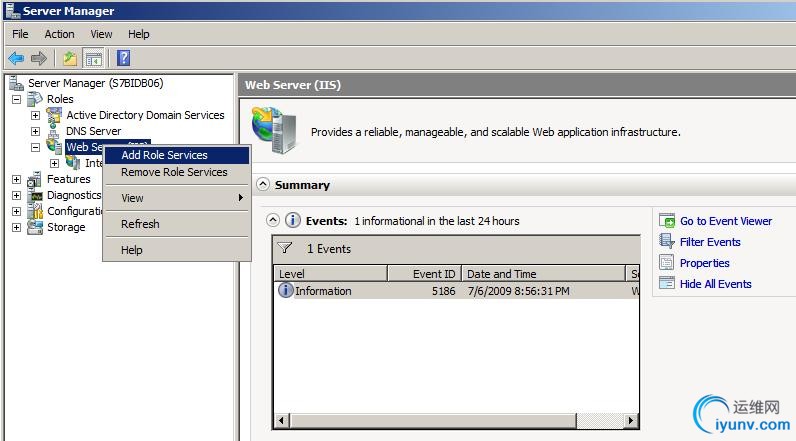Click the Information level icon in event row
The image size is (796, 441).
pos(286,290)
